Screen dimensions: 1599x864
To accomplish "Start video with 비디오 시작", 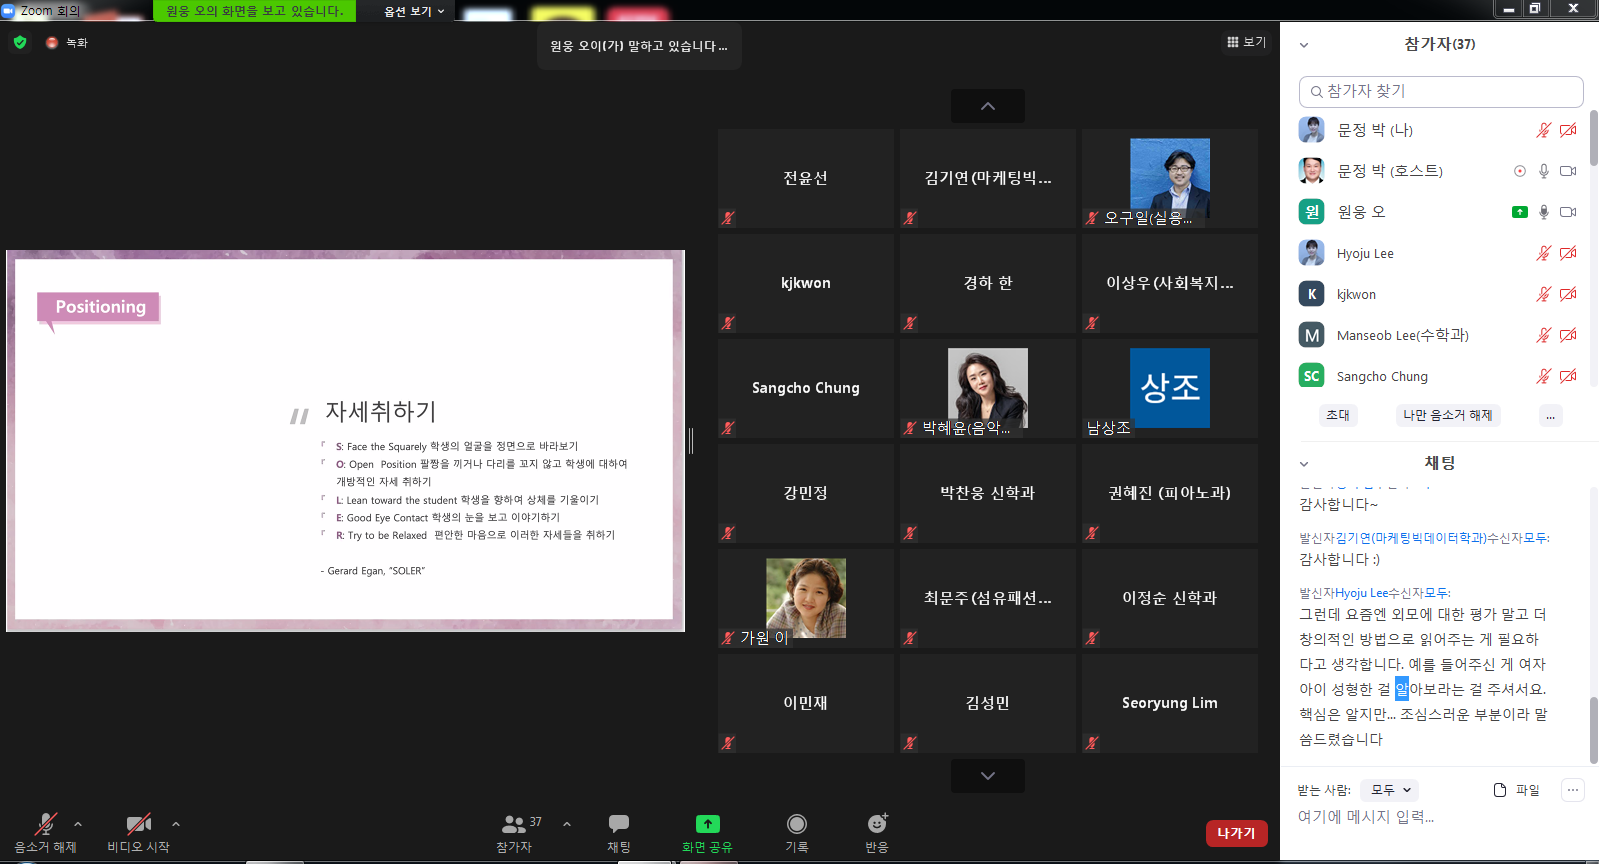I will [x=138, y=832].
